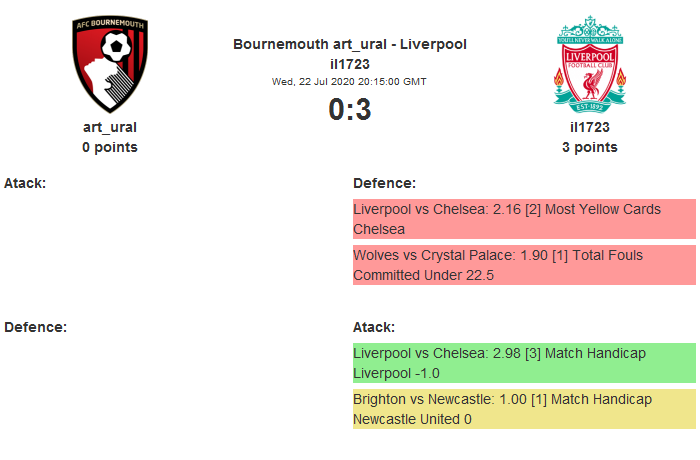The image size is (700, 460).
Task: Click the Atack heading above the green bet
Action: click(x=374, y=327)
